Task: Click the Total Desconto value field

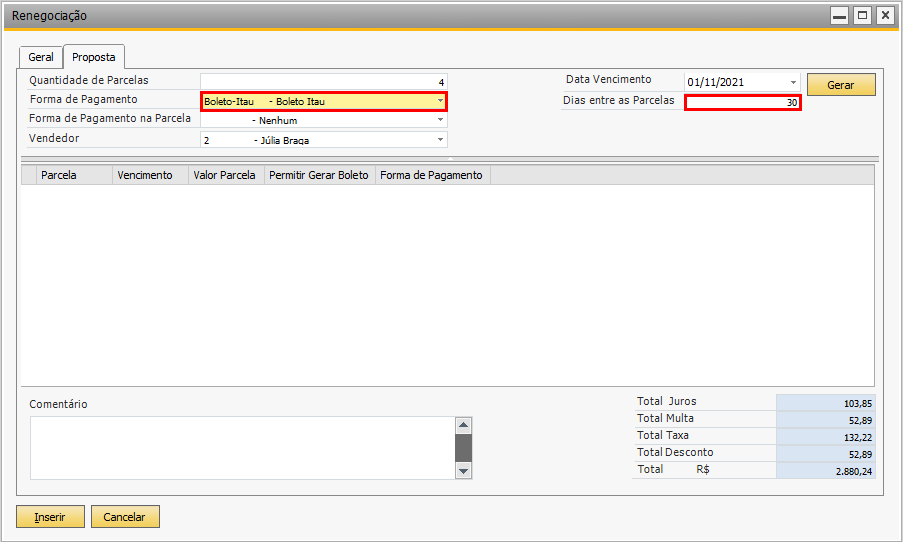Action: [825, 454]
